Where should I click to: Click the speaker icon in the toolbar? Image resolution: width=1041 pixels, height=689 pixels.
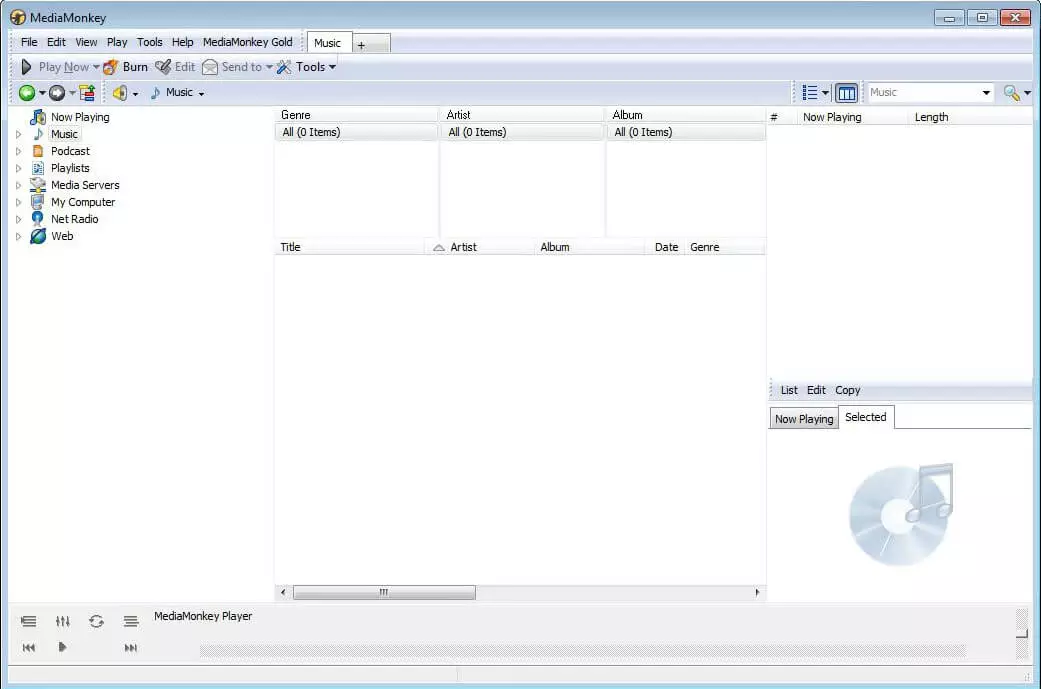(x=119, y=93)
